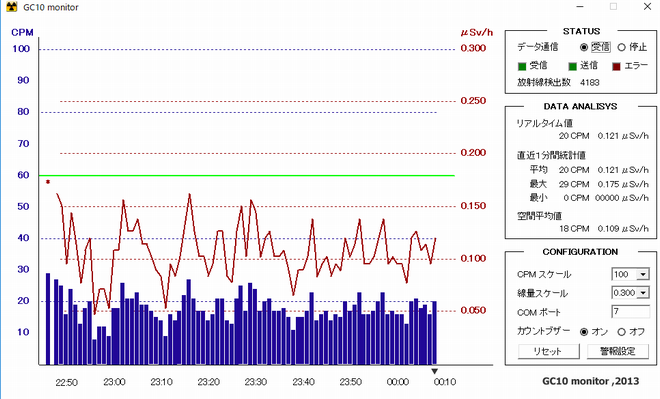The width and height of the screenshot is (660, 399).
Task: Click the 00:10 time axis label
Action: pyautogui.click(x=444, y=382)
